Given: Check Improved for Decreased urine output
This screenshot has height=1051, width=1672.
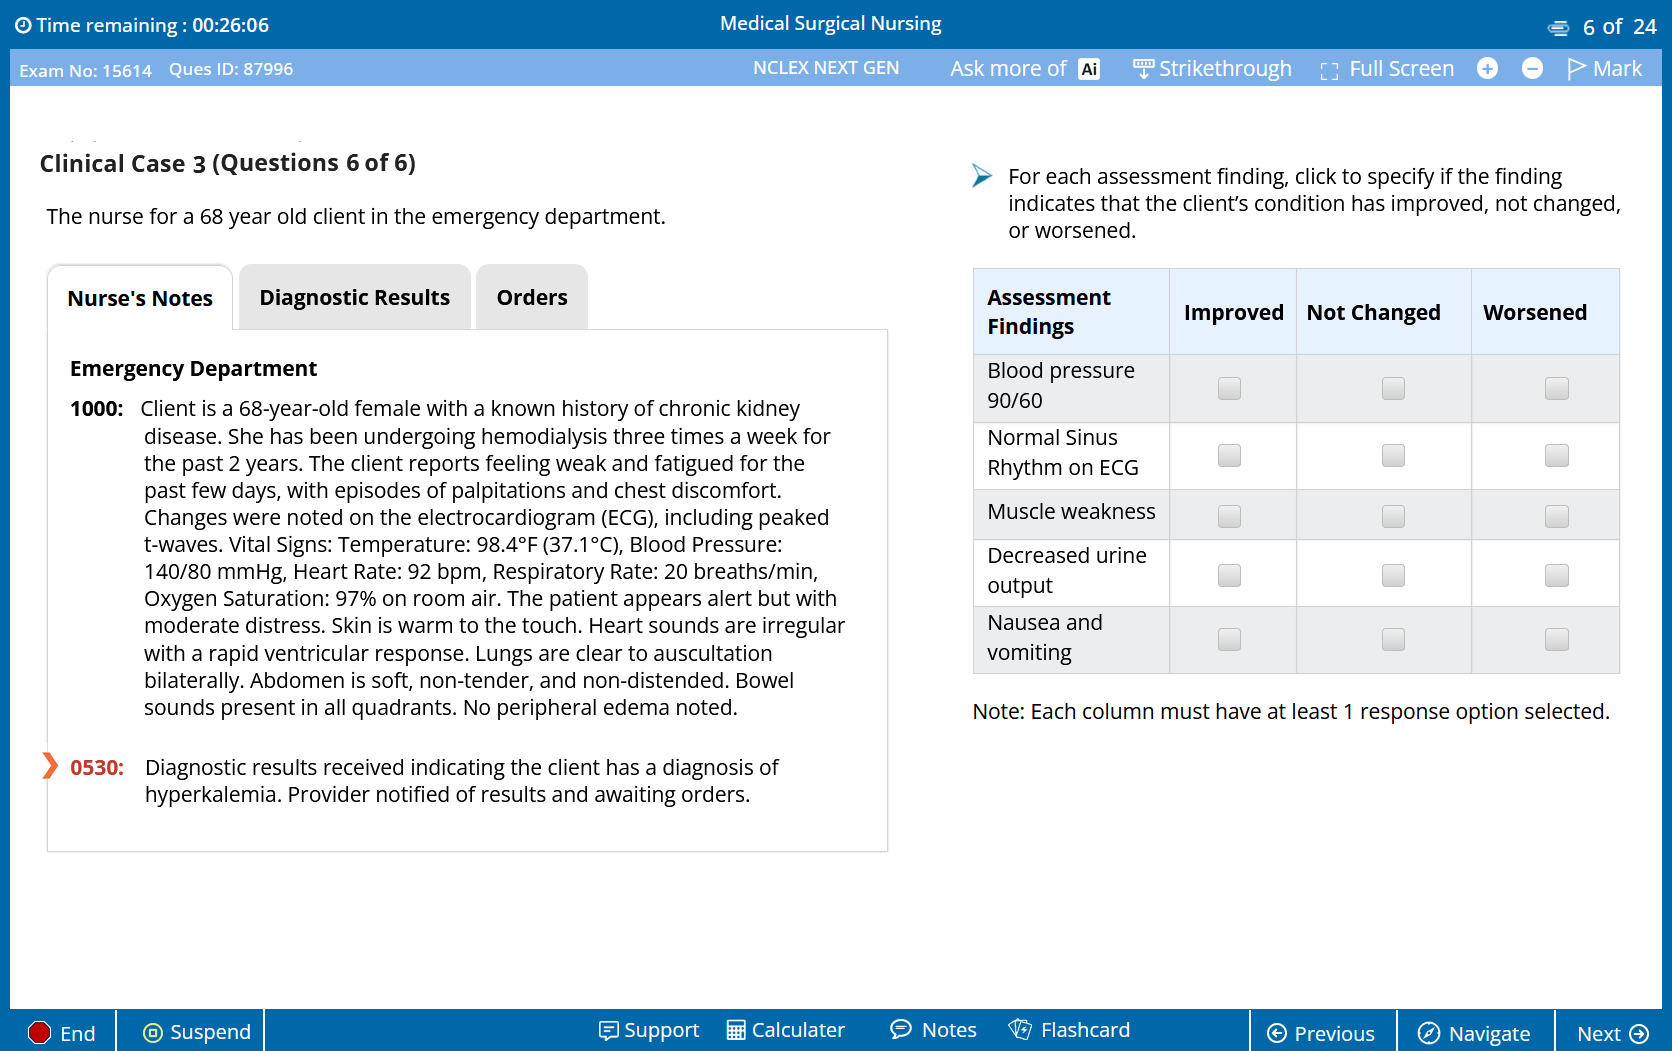Looking at the screenshot, I should [x=1229, y=575].
